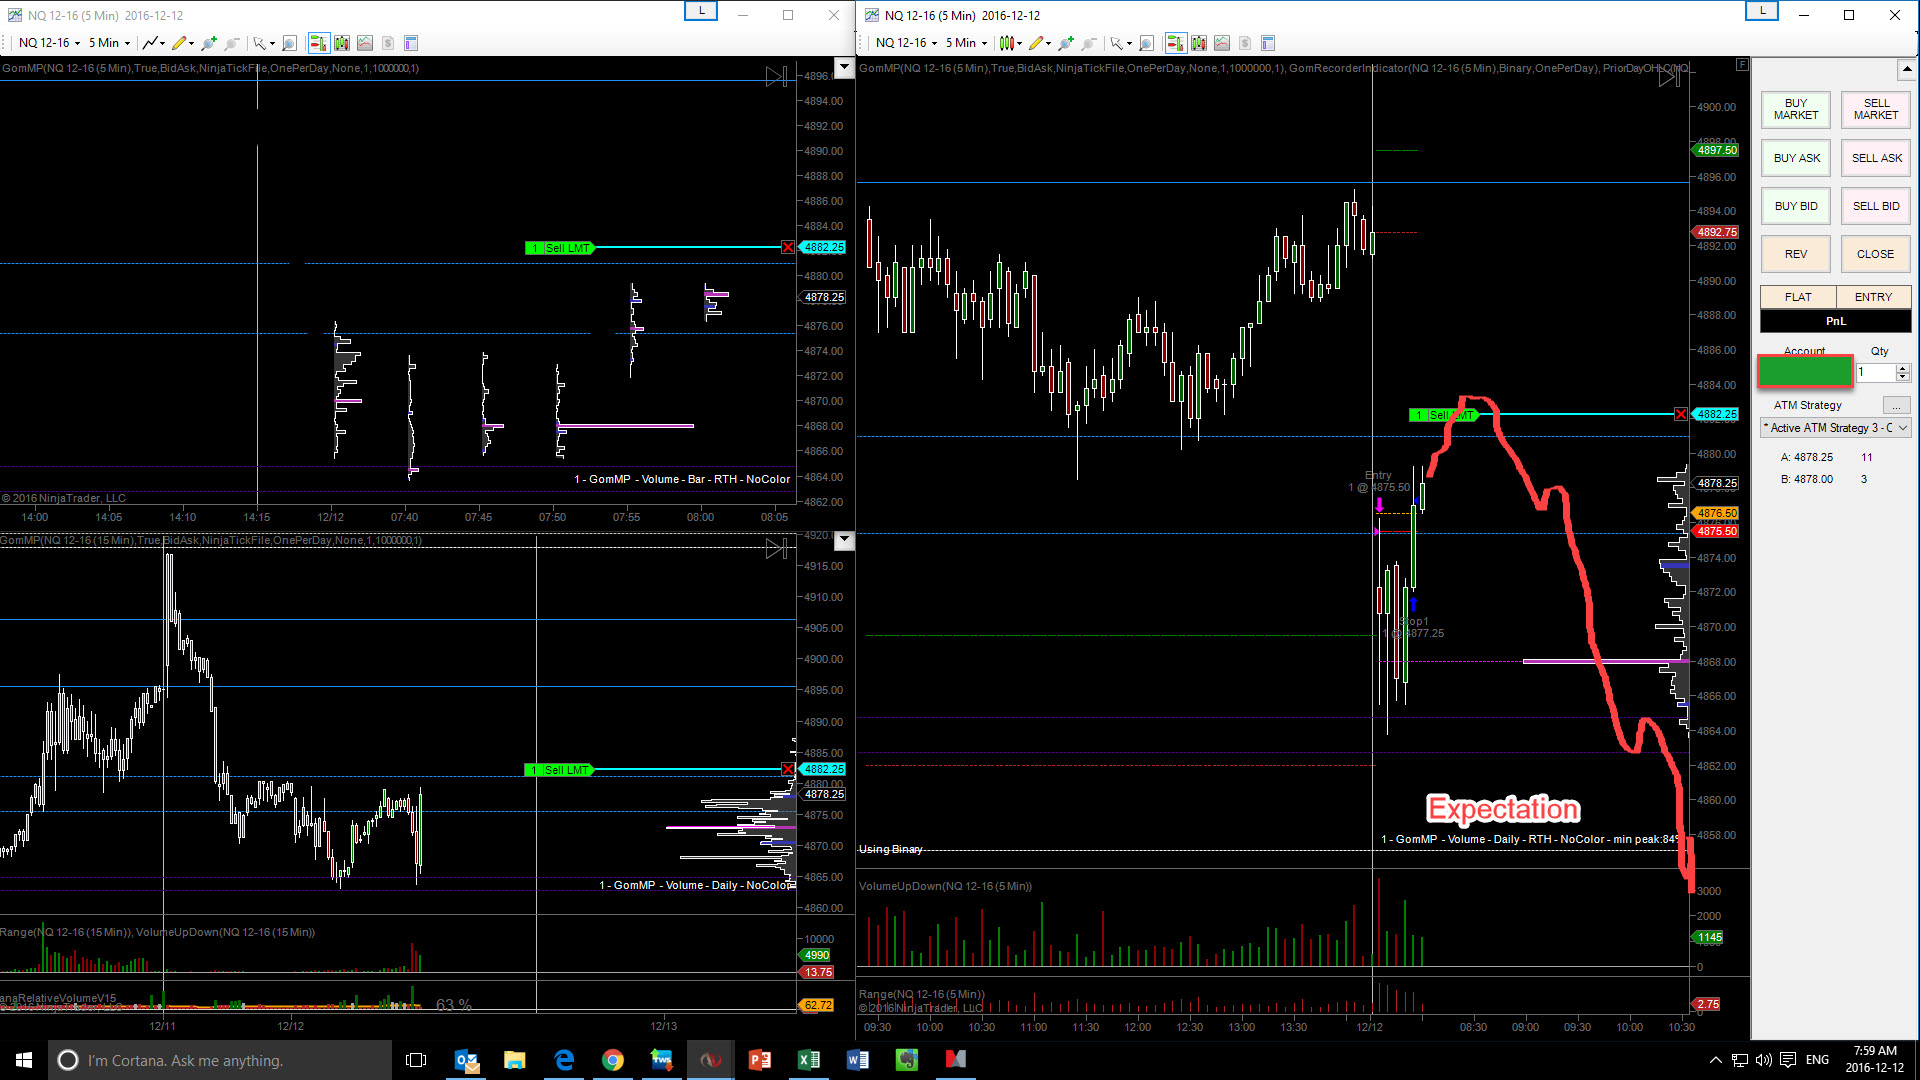Click the zoom frame icon in left chart
1920x1080 pixels.
[x=289, y=43]
